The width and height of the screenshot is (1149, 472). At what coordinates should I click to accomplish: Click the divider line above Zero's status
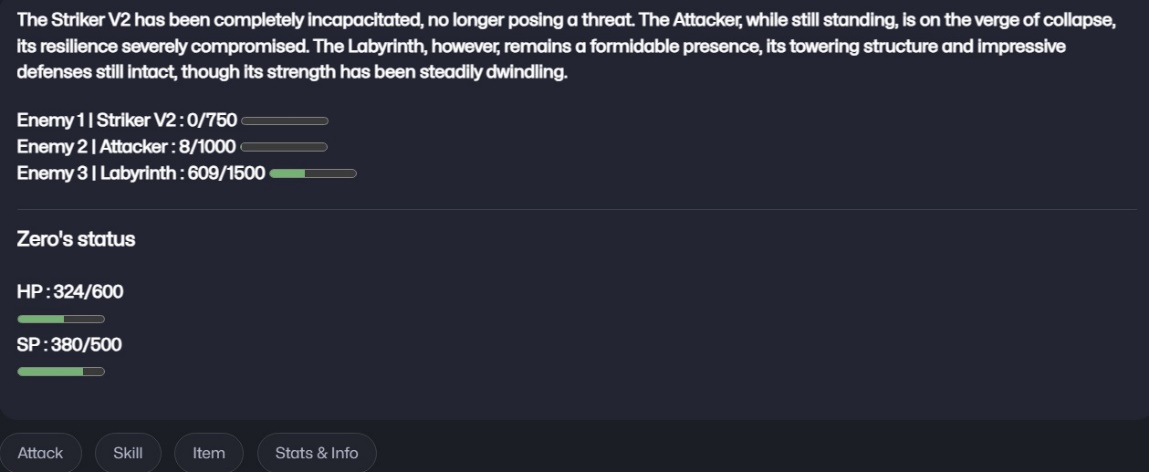tap(577, 210)
